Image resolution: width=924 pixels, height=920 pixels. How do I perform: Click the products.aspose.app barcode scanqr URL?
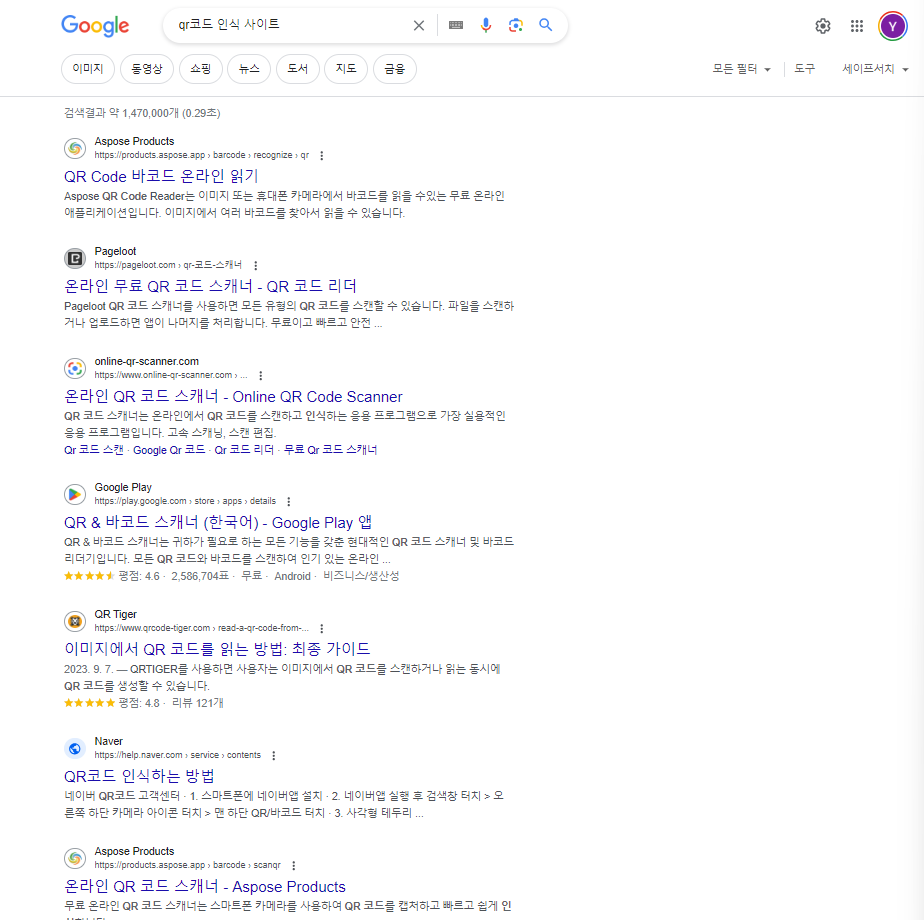point(187,865)
